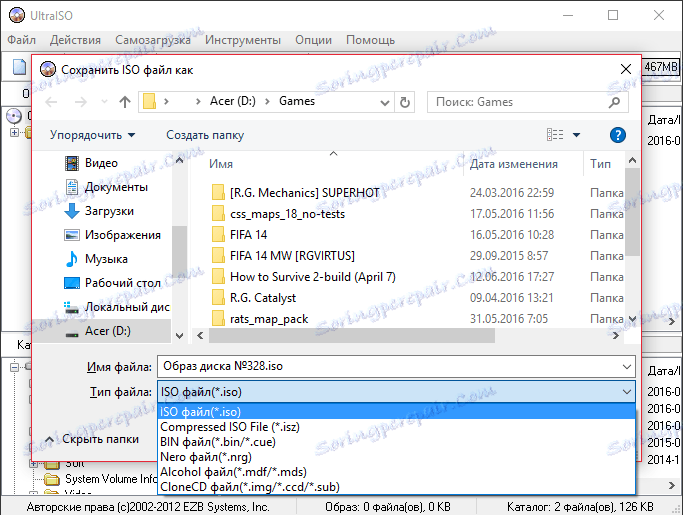
Task: Click the horizontal scrollbar of file list
Action: 352,335
